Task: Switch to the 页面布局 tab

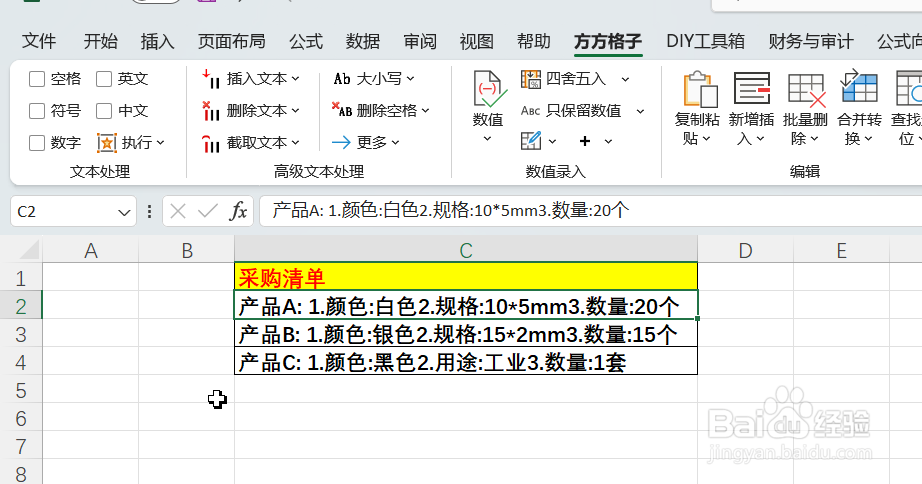Action: coord(232,41)
